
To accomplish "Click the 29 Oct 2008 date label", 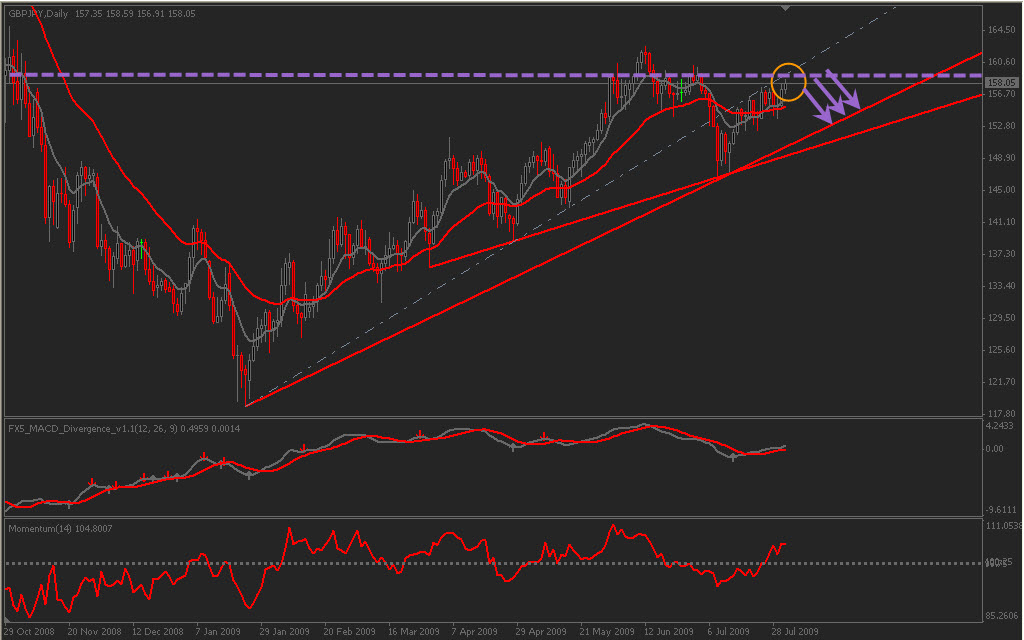I will [x=30, y=631].
